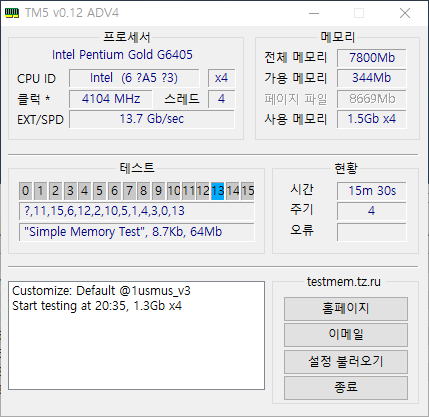Click the testmem.tz.ru group label
429x417 pixels.
click(x=344, y=282)
